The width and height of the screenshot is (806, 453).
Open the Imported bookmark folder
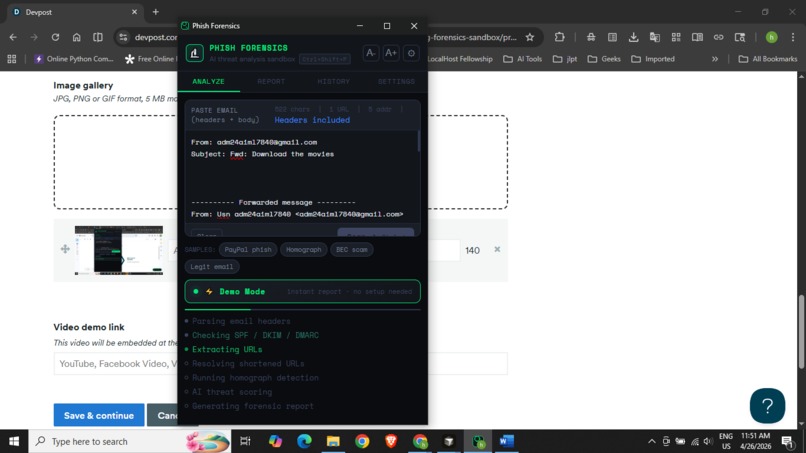[x=653, y=59]
